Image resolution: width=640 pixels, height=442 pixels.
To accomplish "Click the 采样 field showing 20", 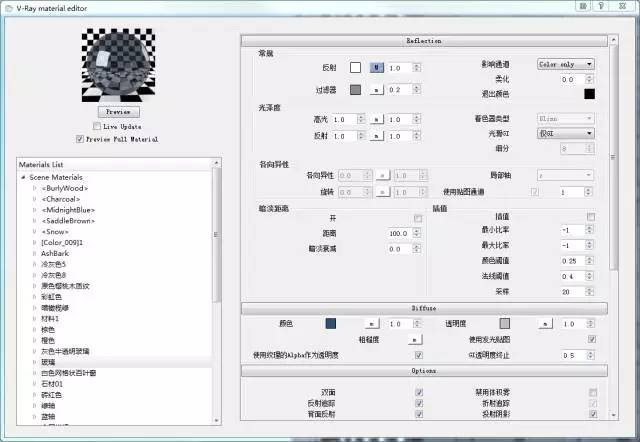I will [573, 292].
